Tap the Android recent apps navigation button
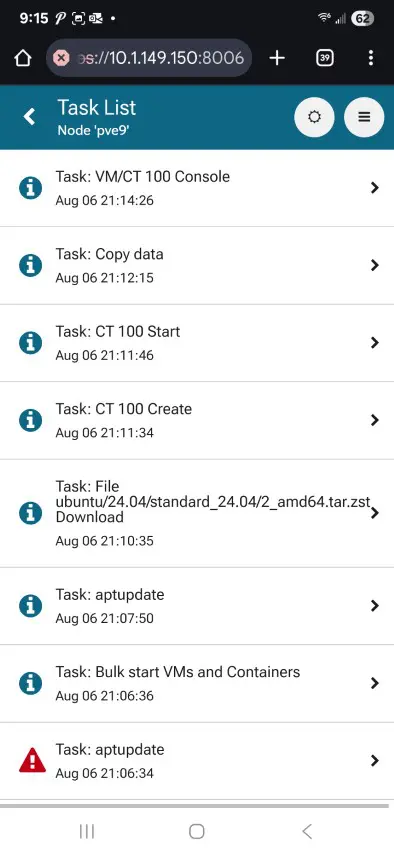Image resolution: width=394 pixels, height=854 pixels. 87,831
